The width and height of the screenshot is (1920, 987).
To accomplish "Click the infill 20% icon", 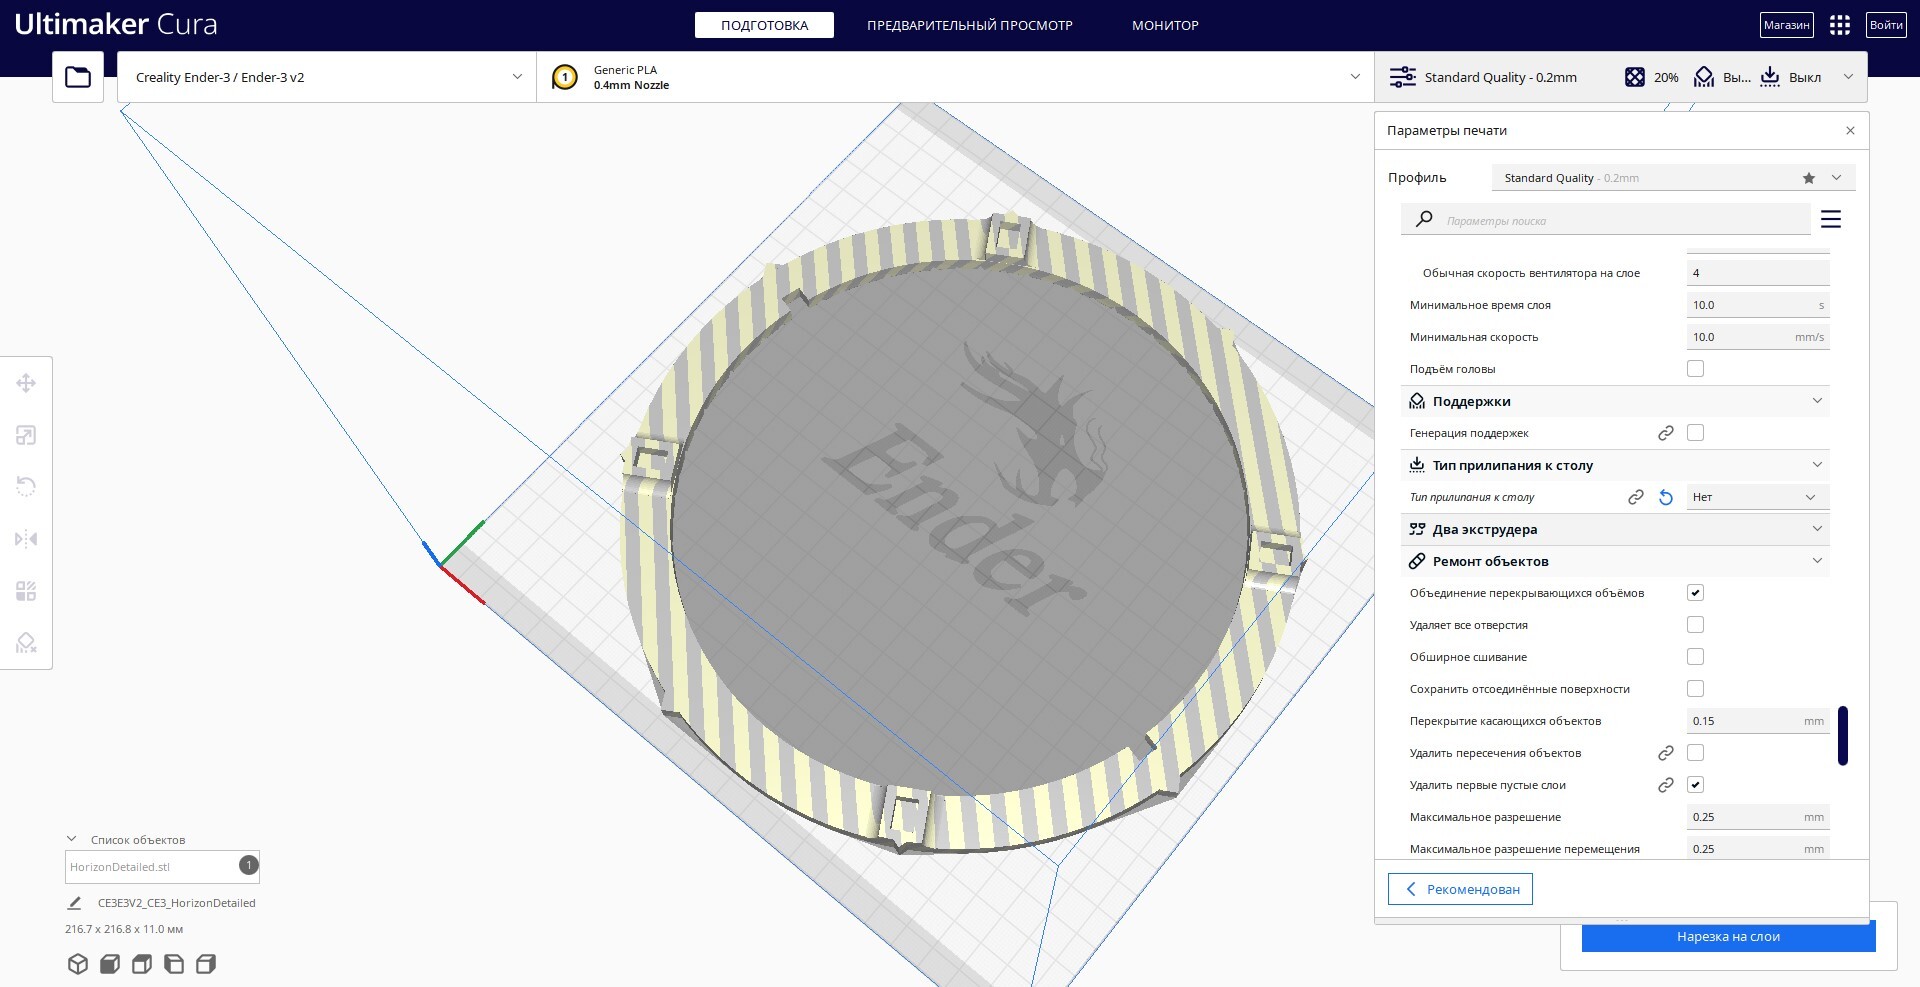I will pyautogui.click(x=1634, y=77).
